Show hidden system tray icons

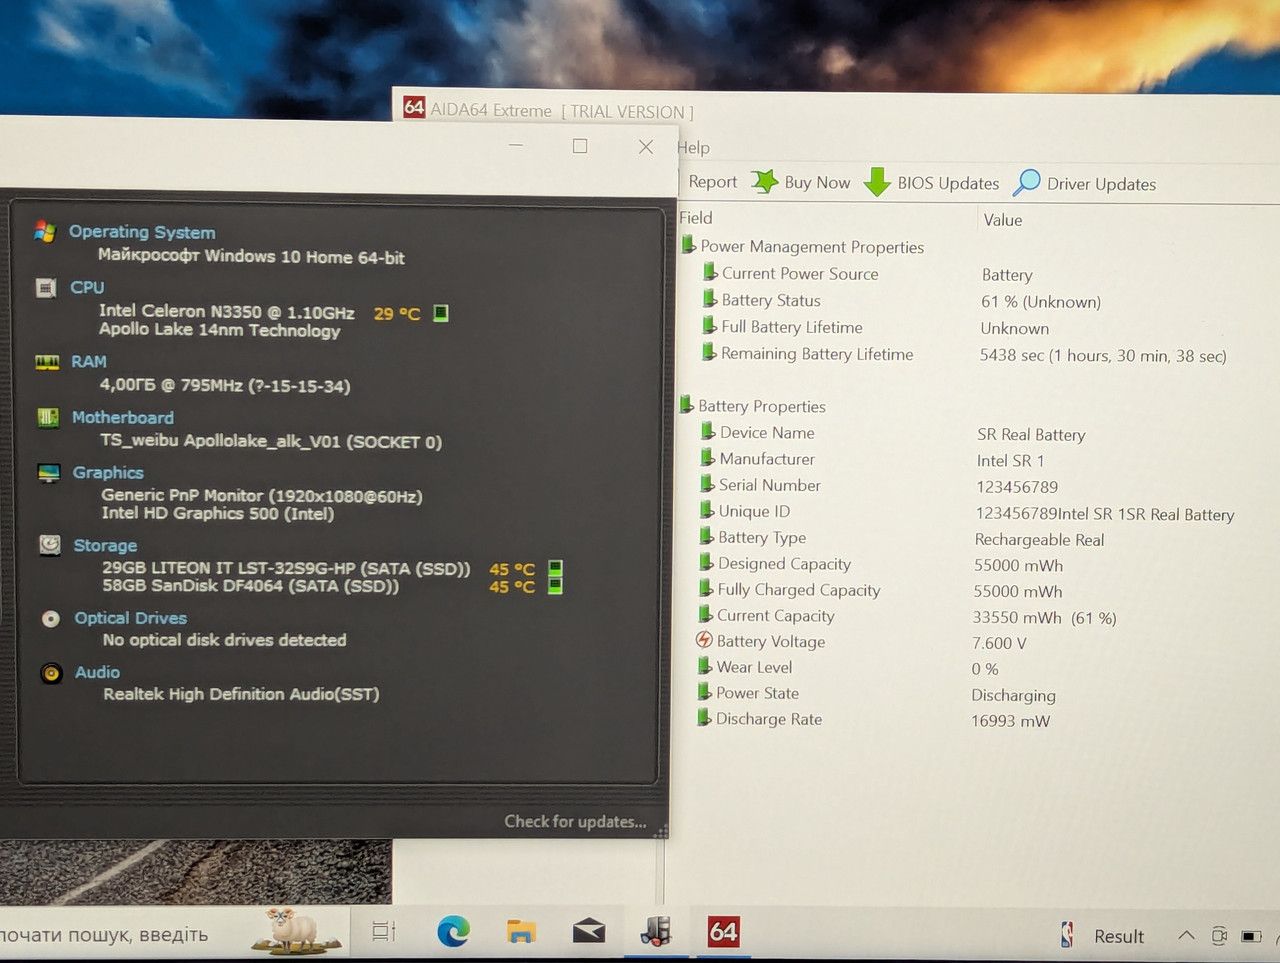(1186, 936)
